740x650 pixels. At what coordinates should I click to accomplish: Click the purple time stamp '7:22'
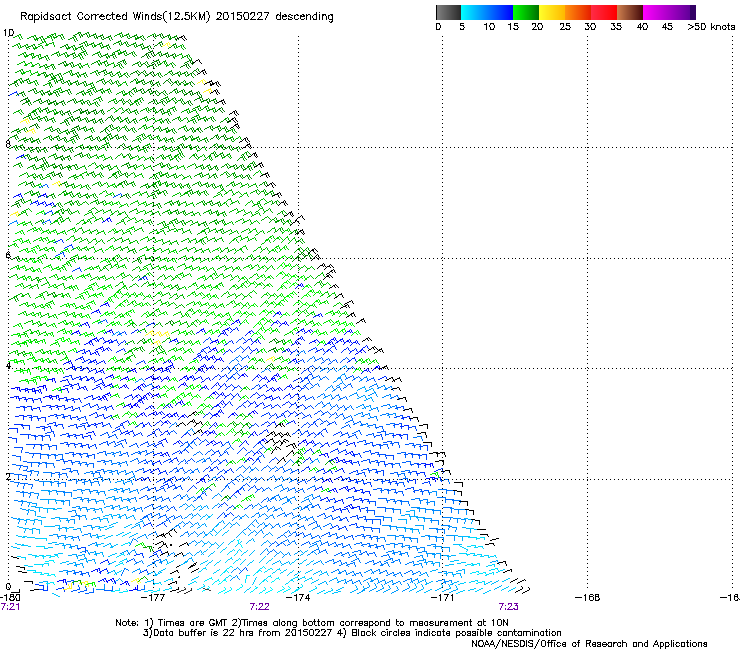260,607
